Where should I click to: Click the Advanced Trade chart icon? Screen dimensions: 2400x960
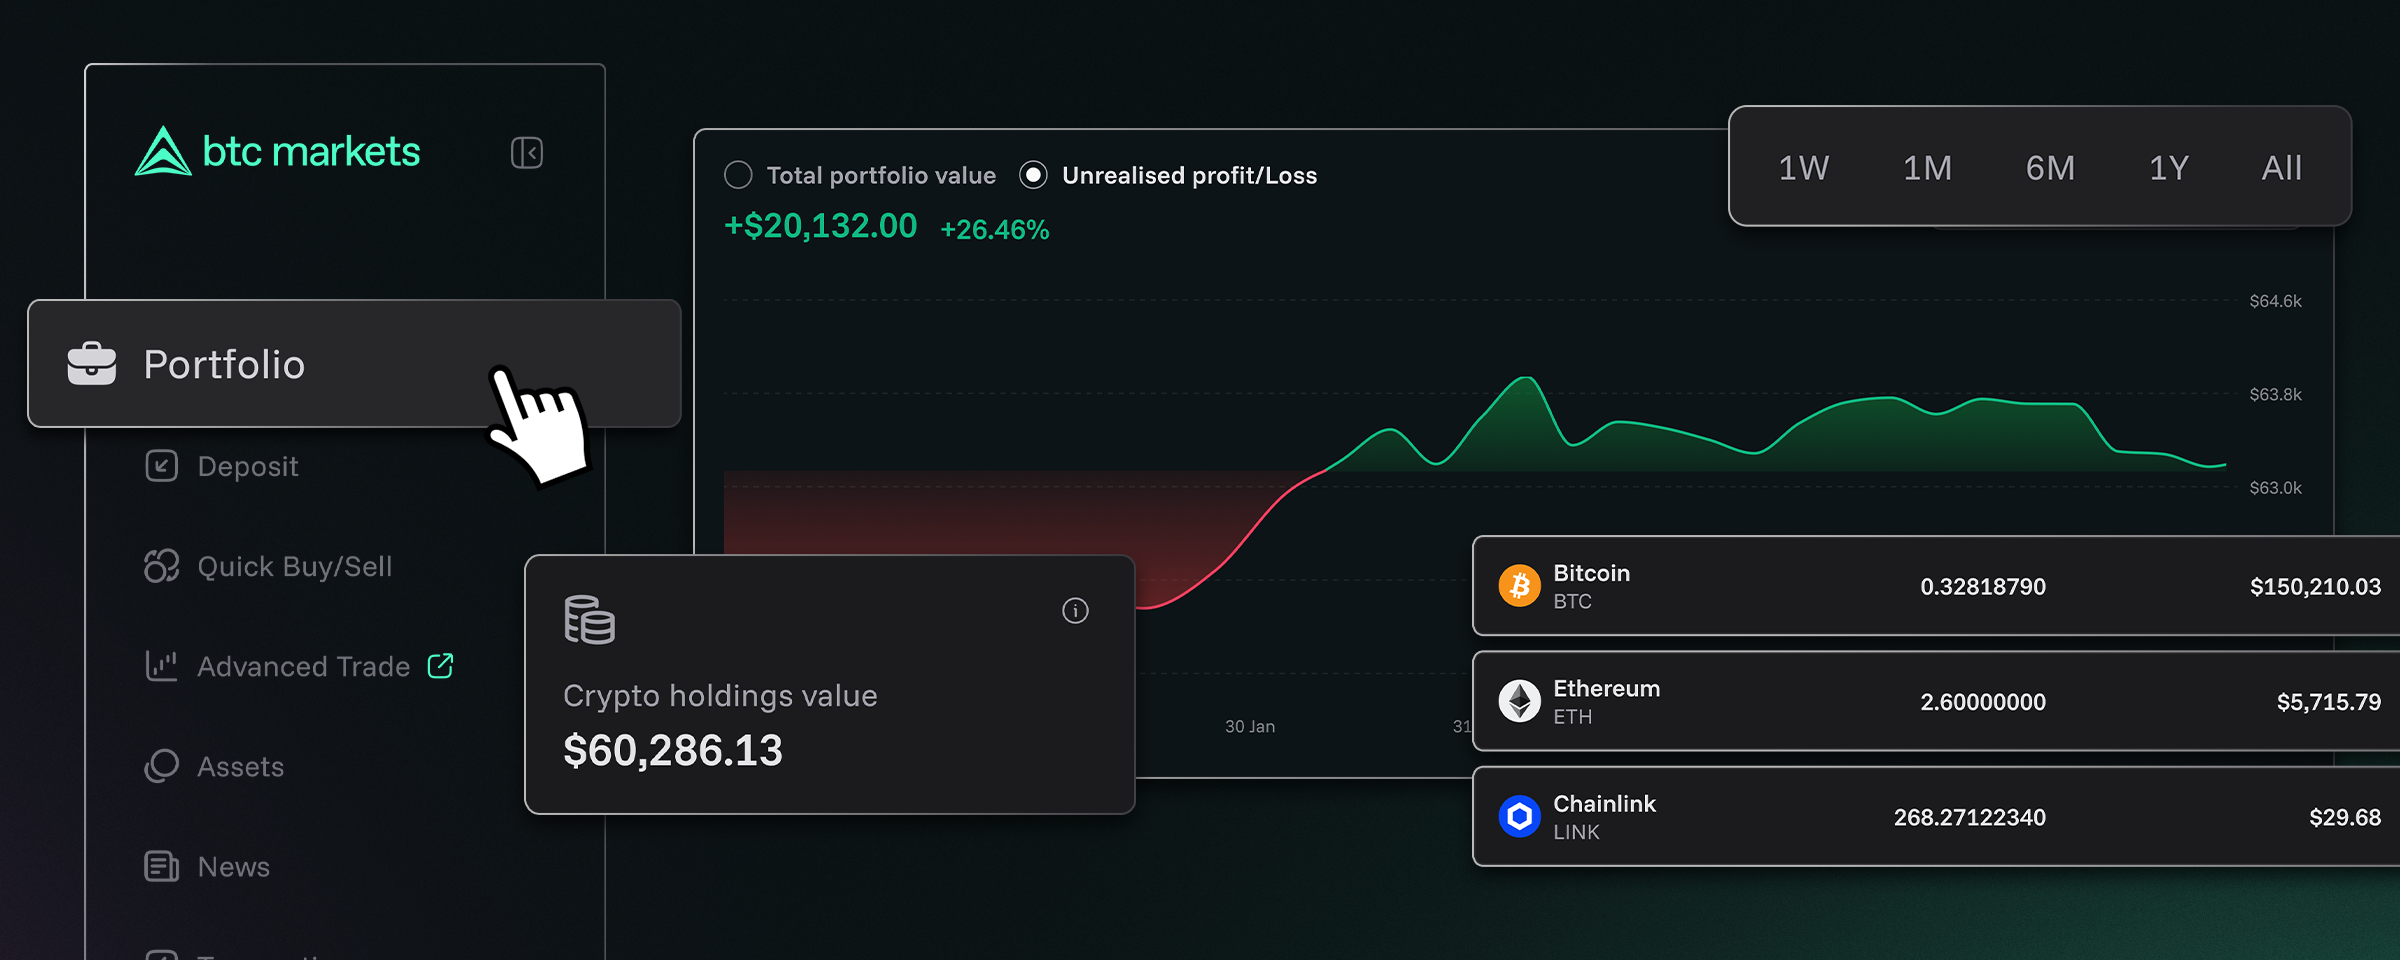pyautogui.click(x=162, y=666)
